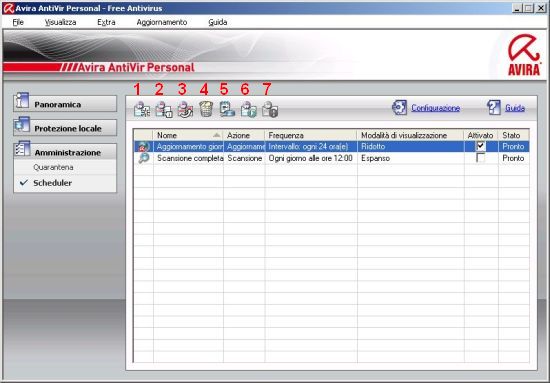Click the 'Scansione' action cell
Viewport: 550px width, 383px height.
tap(244, 158)
